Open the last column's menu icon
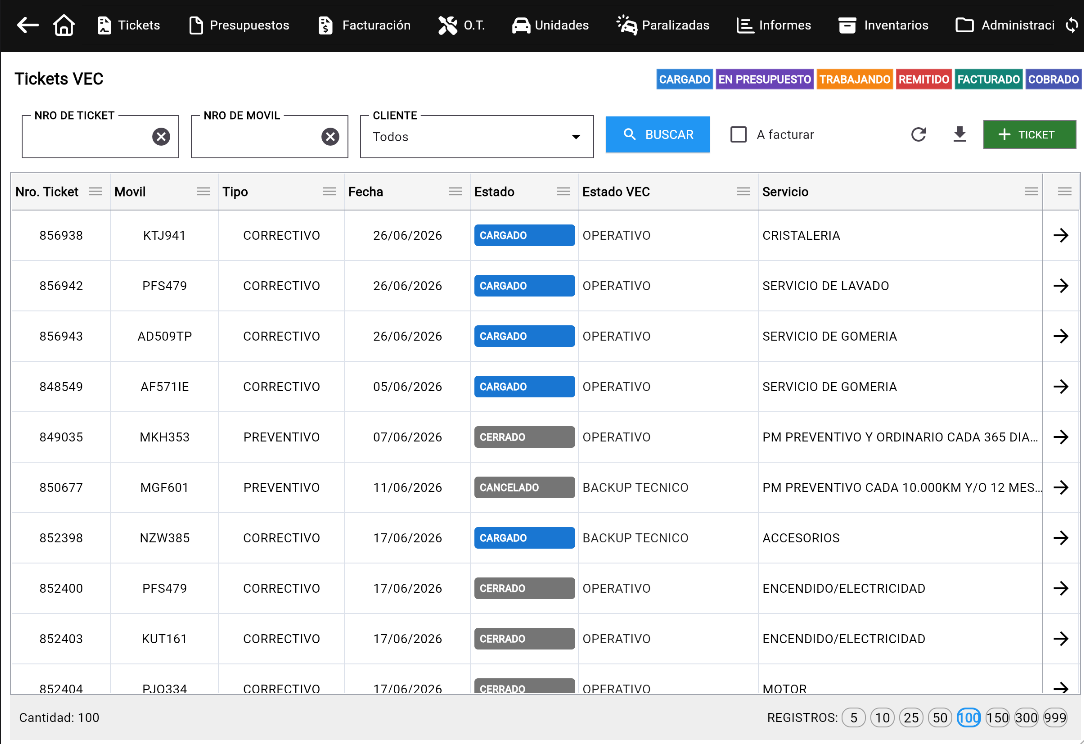 click(x=1065, y=192)
